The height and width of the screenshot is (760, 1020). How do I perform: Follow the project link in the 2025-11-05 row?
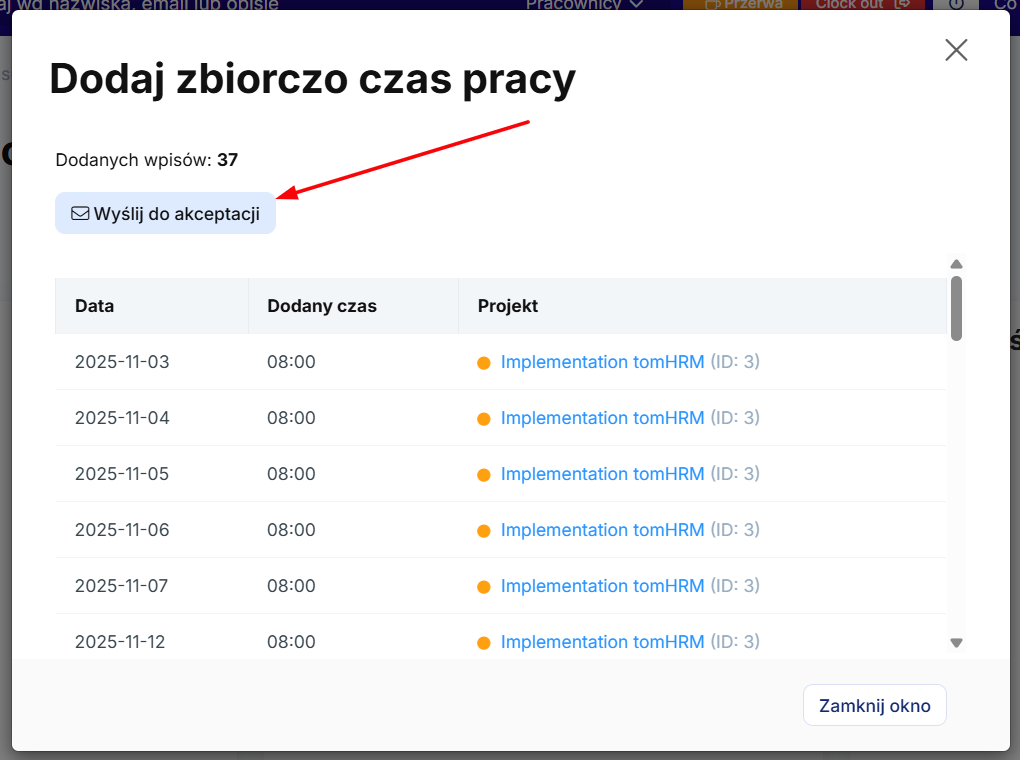pos(602,474)
